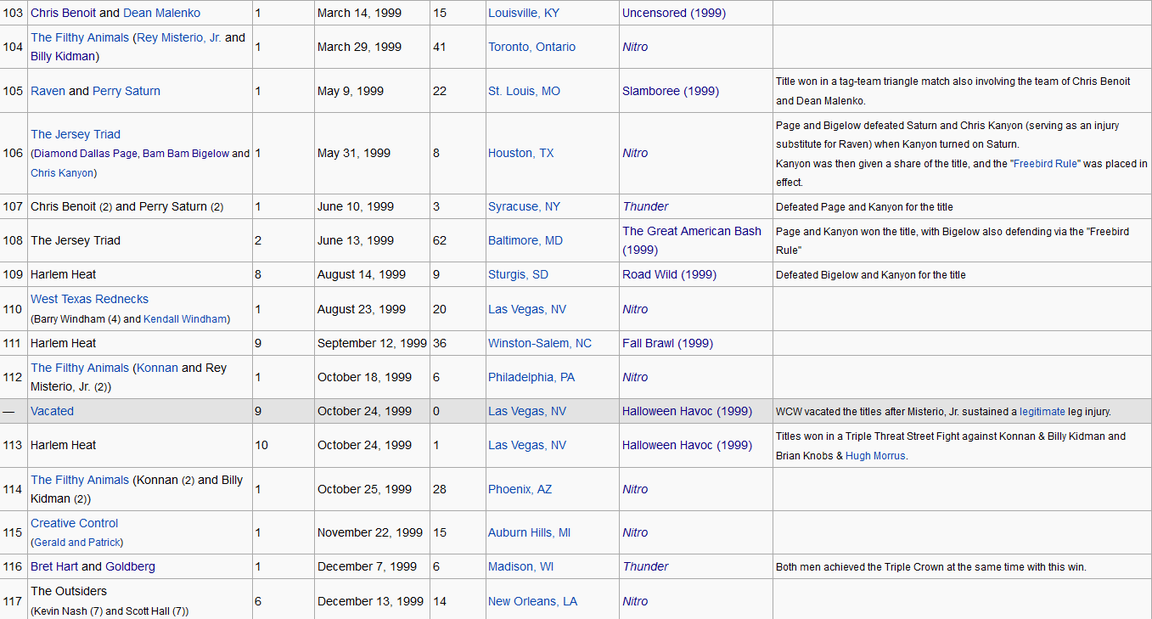
Task: Open the Uncensored (1999) event link
Action: point(674,13)
